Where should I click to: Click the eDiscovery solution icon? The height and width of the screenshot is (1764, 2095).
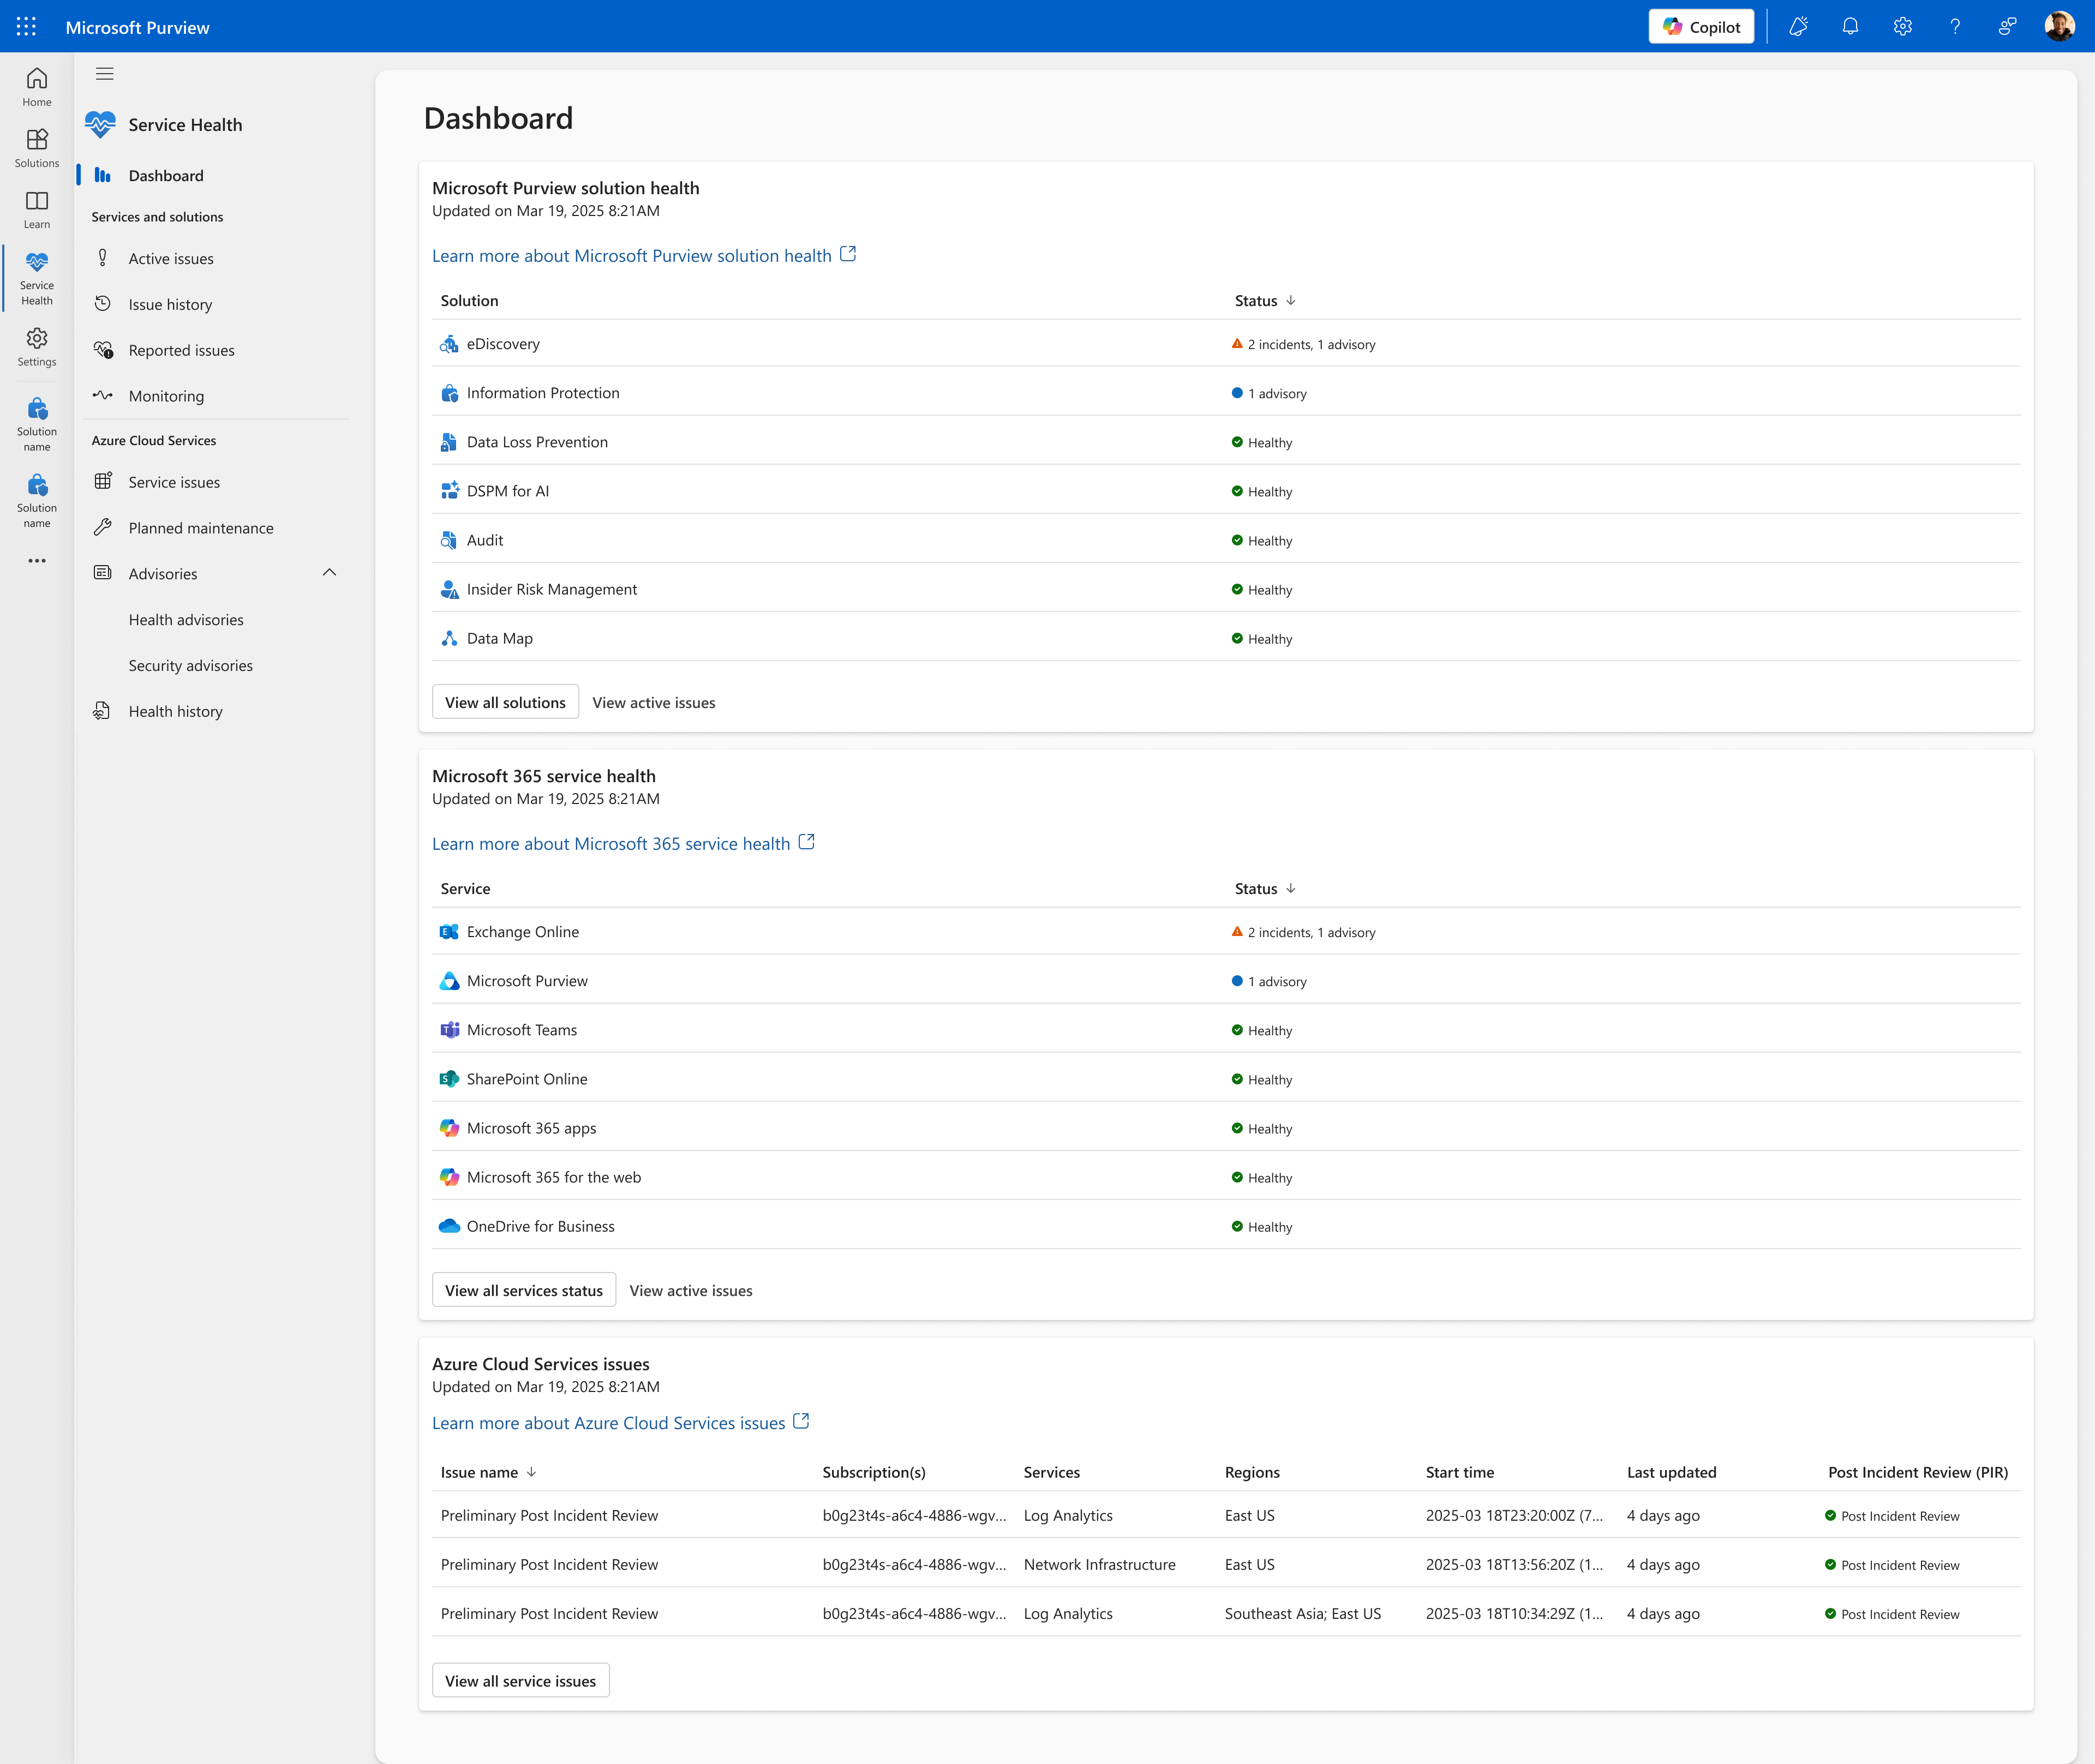pos(449,344)
